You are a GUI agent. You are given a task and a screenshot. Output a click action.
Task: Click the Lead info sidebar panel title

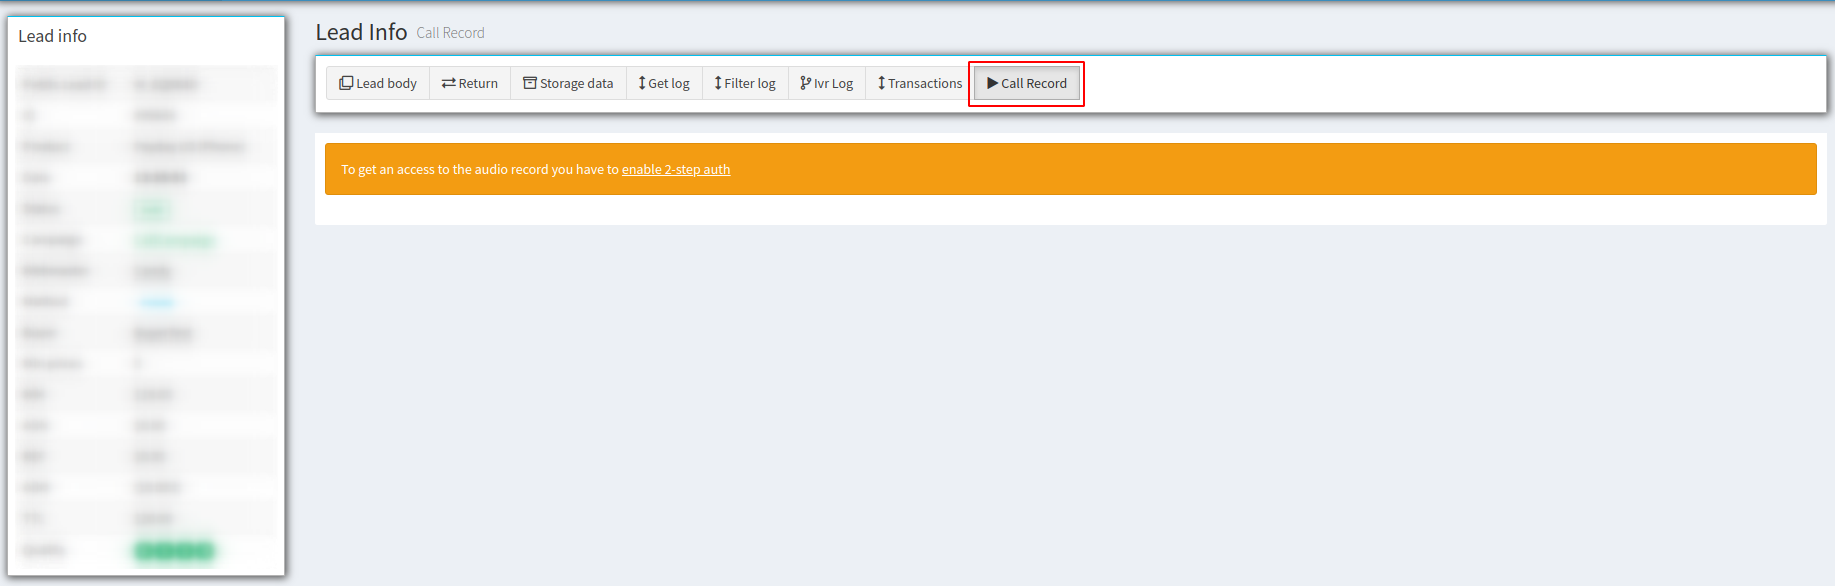coord(53,36)
